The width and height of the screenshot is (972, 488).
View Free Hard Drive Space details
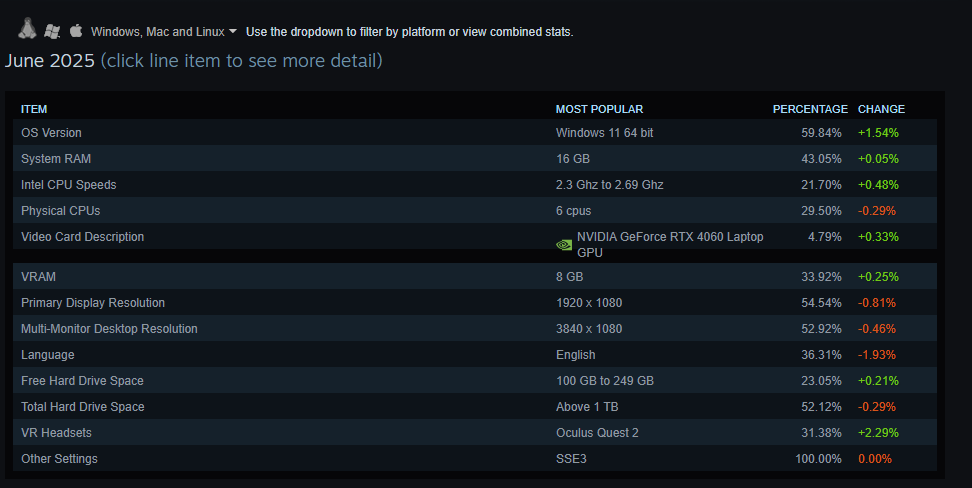click(475, 381)
